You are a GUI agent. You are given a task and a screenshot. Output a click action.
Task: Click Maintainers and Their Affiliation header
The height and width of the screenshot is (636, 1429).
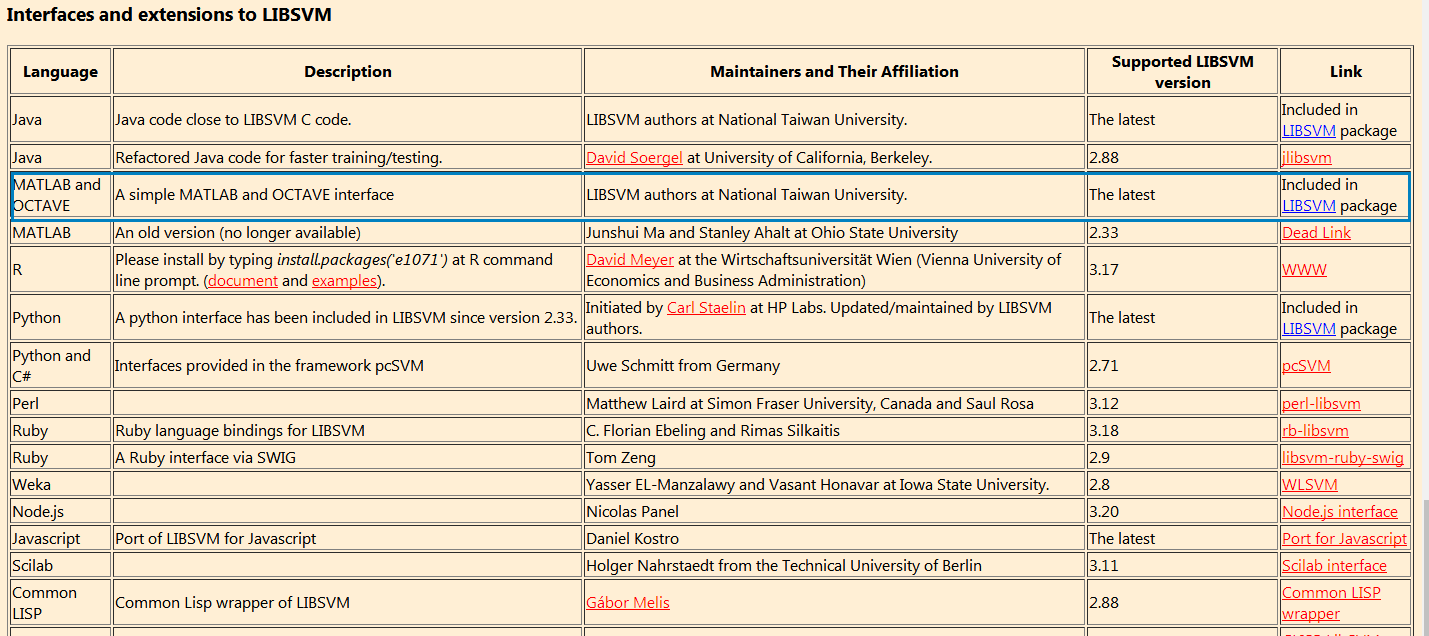(834, 71)
